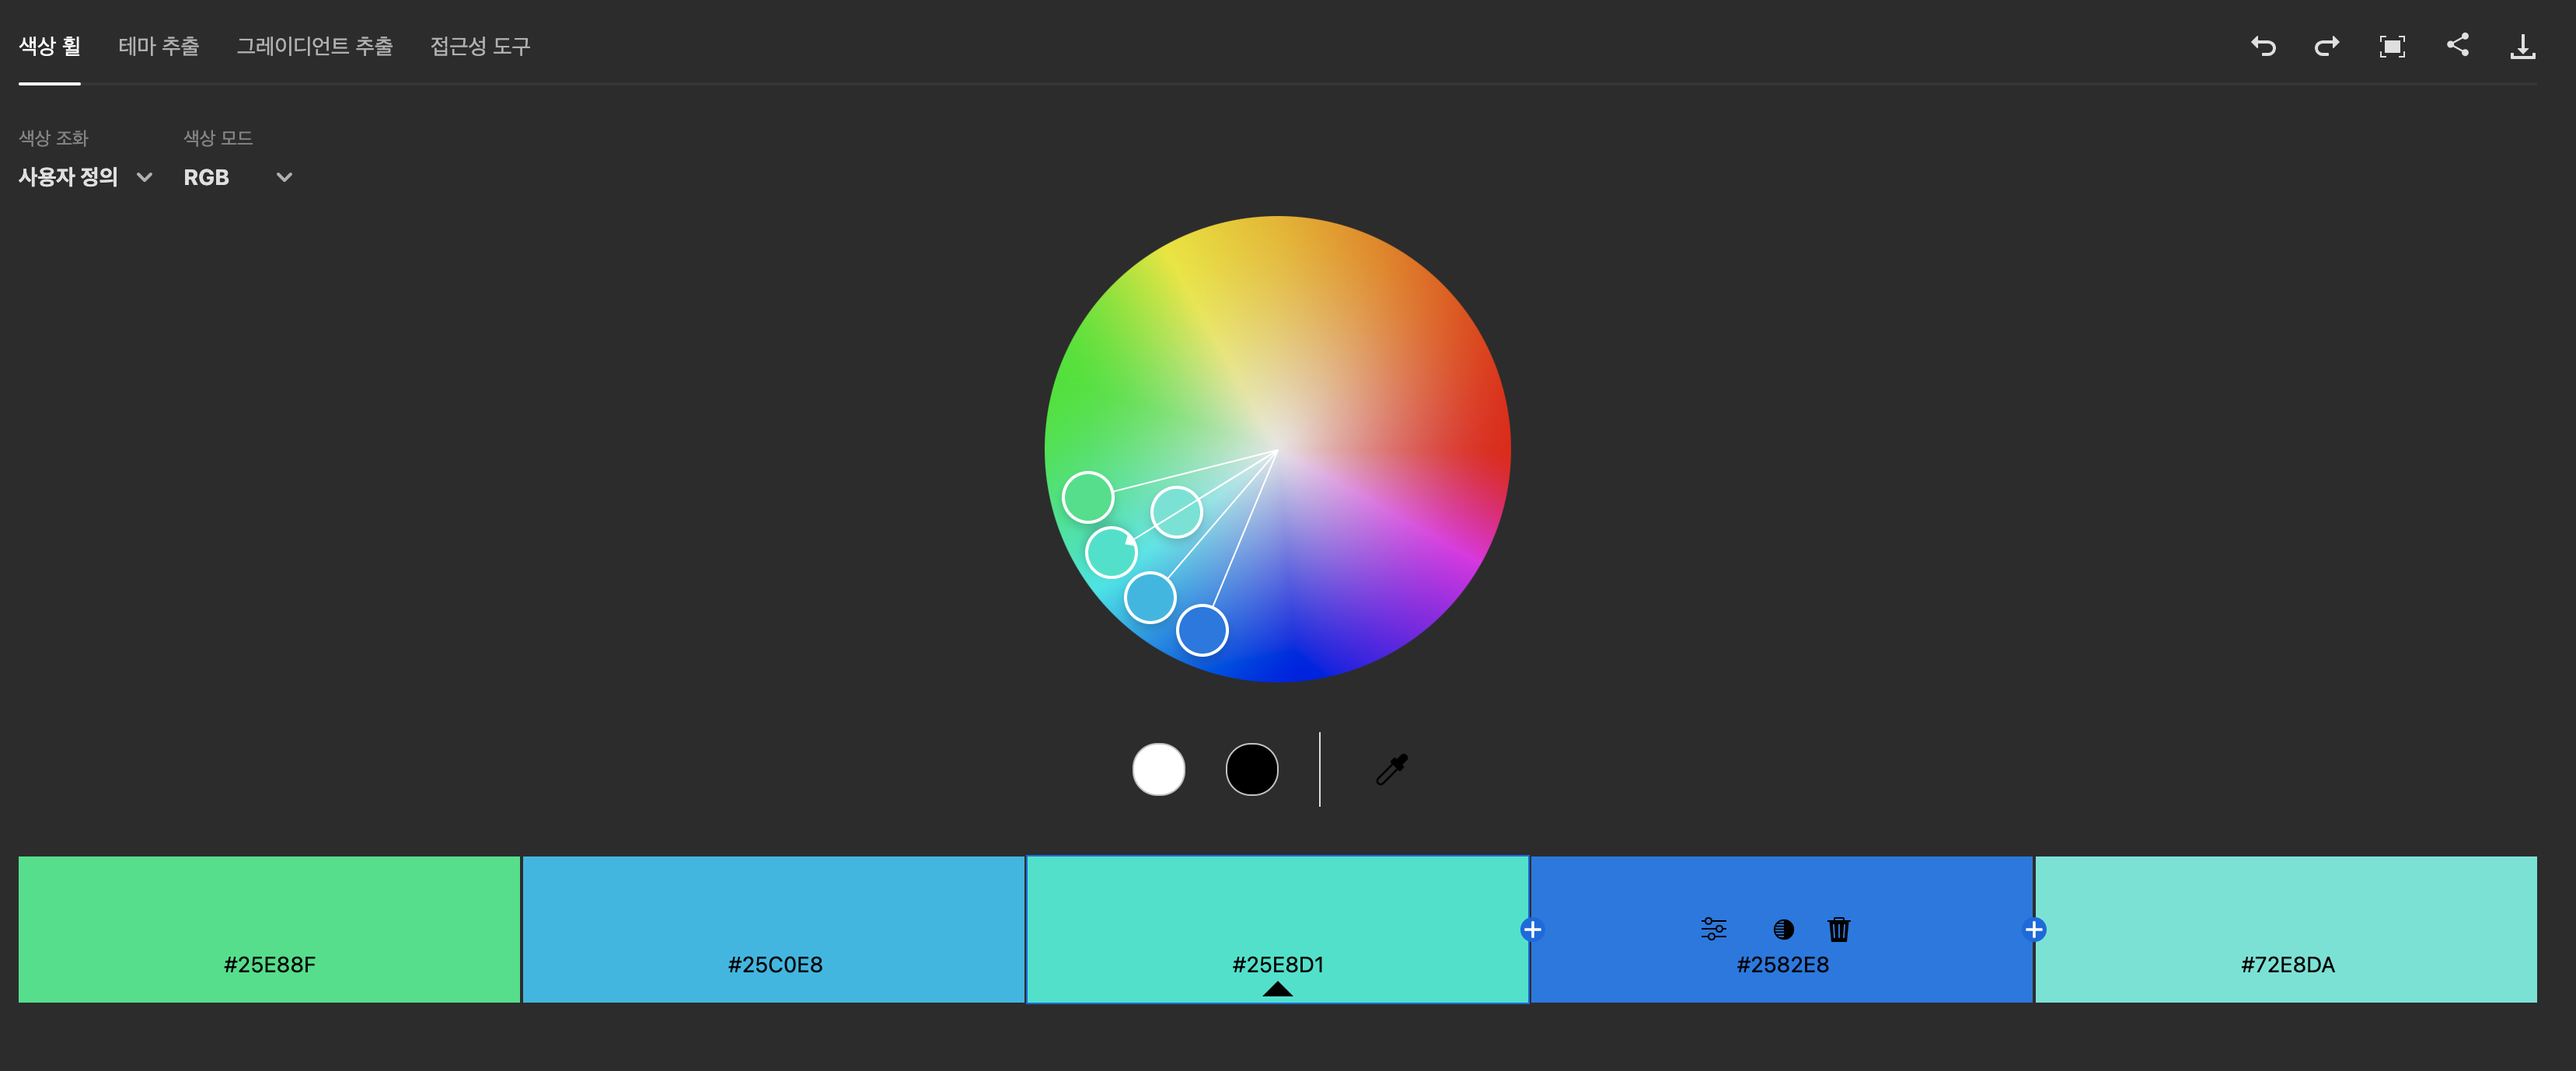2576x1071 pixels.
Task: Click the redo arrow icon
Action: point(2327,46)
